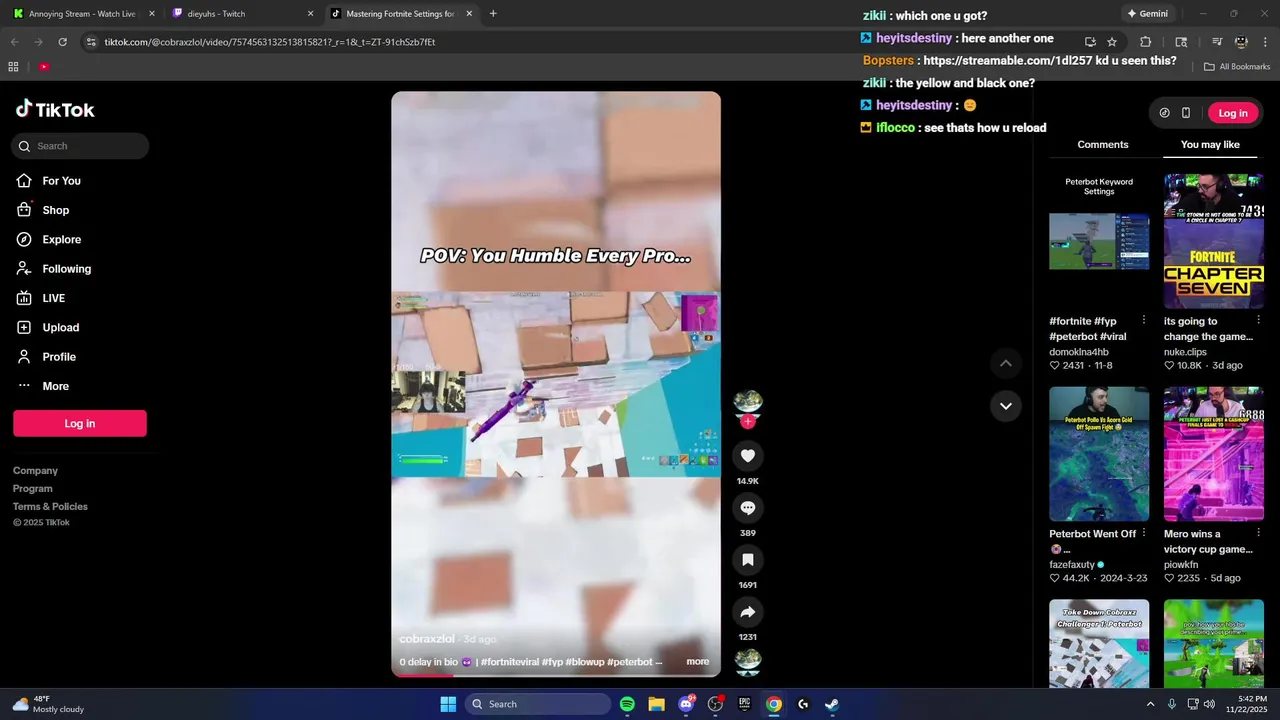This screenshot has height=720, width=1280.
Task: Open Peterbot Went Off video thumbnail
Action: point(1099,454)
